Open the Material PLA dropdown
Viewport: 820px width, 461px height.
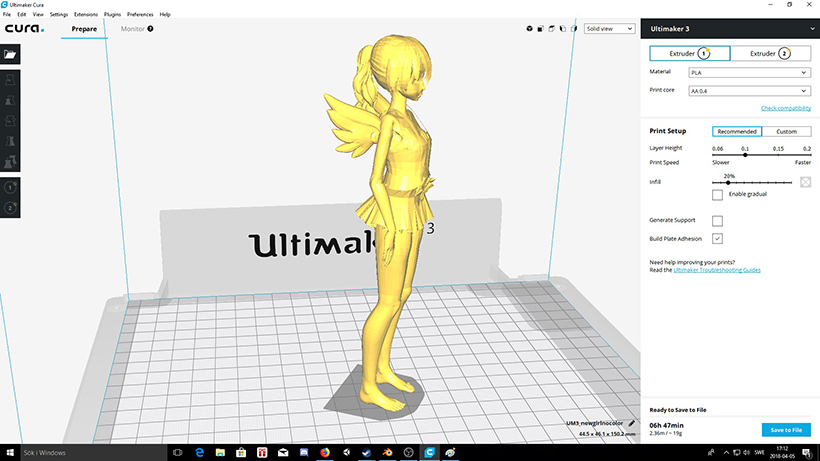[x=749, y=73]
